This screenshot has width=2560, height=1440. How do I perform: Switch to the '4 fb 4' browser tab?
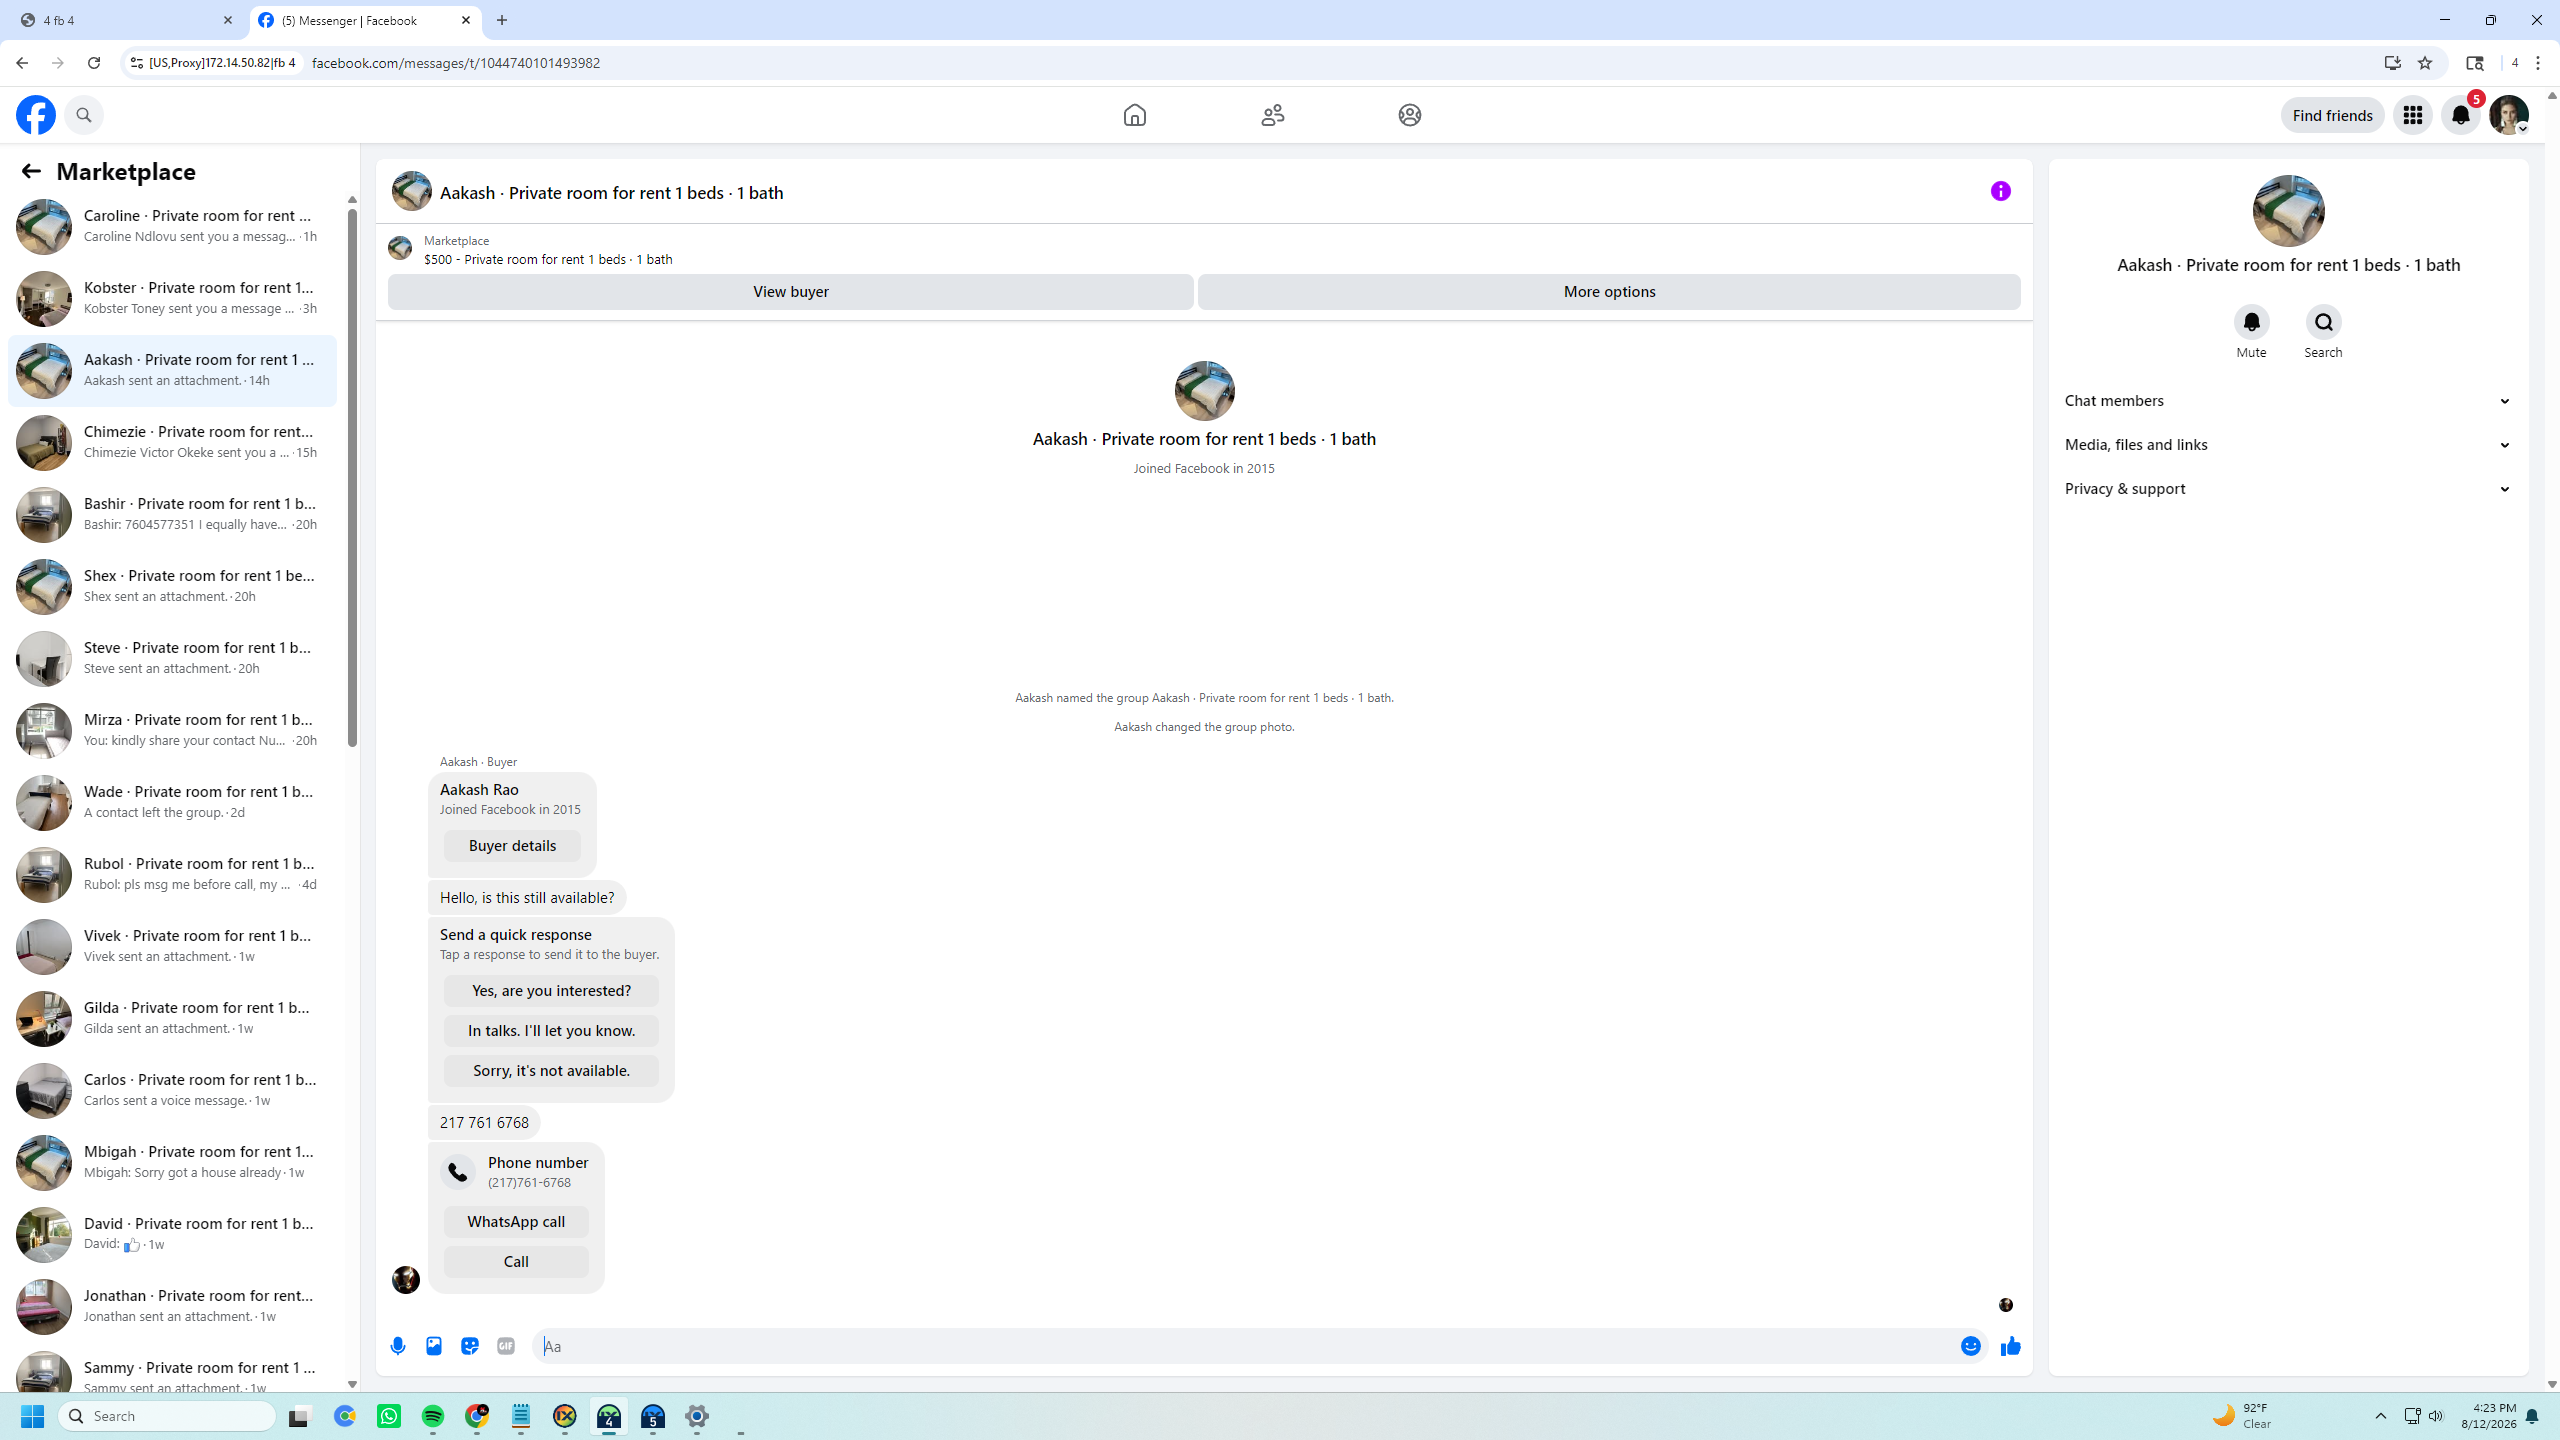click(x=126, y=20)
